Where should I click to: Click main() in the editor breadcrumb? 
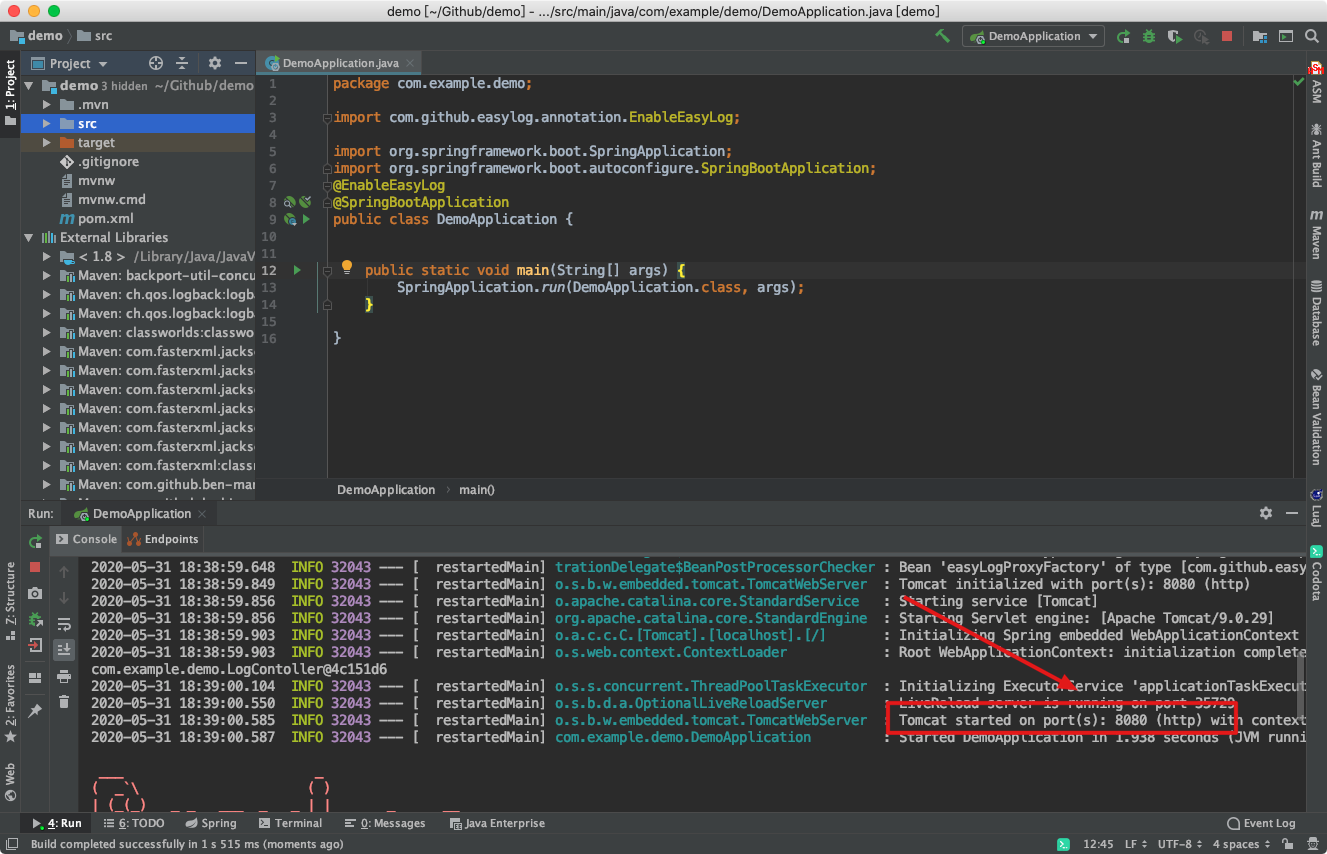477,490
